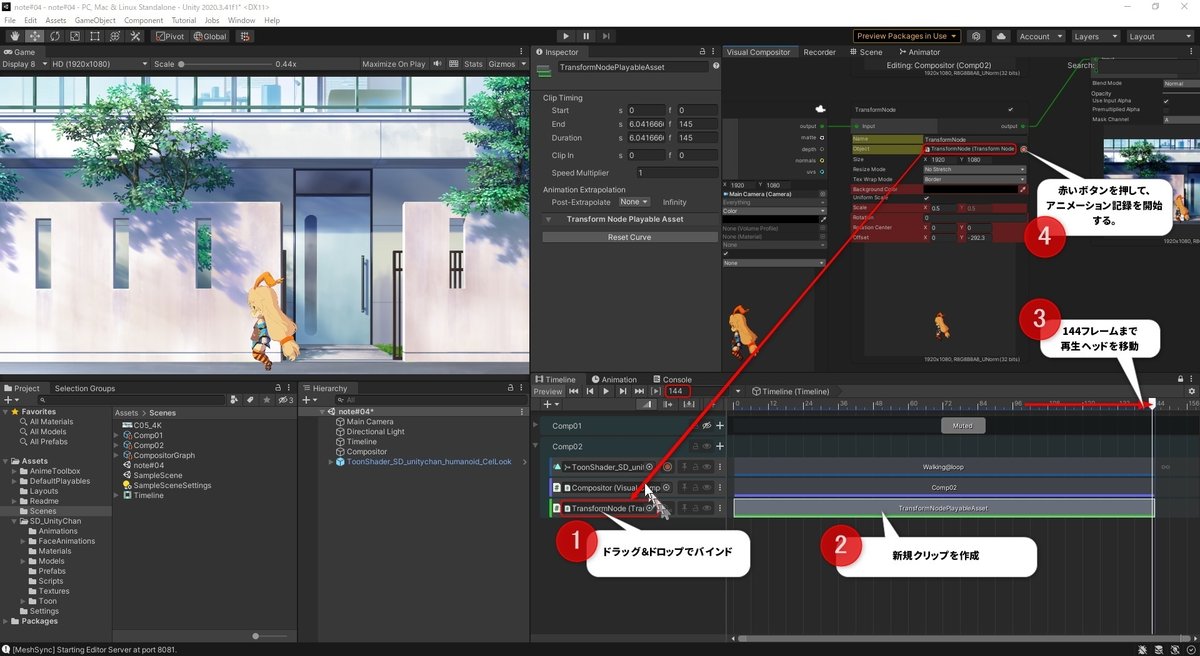Toggle the Timeline Preview button
This screenshot has height=656, width=1200.
click(x=547, y=392)
